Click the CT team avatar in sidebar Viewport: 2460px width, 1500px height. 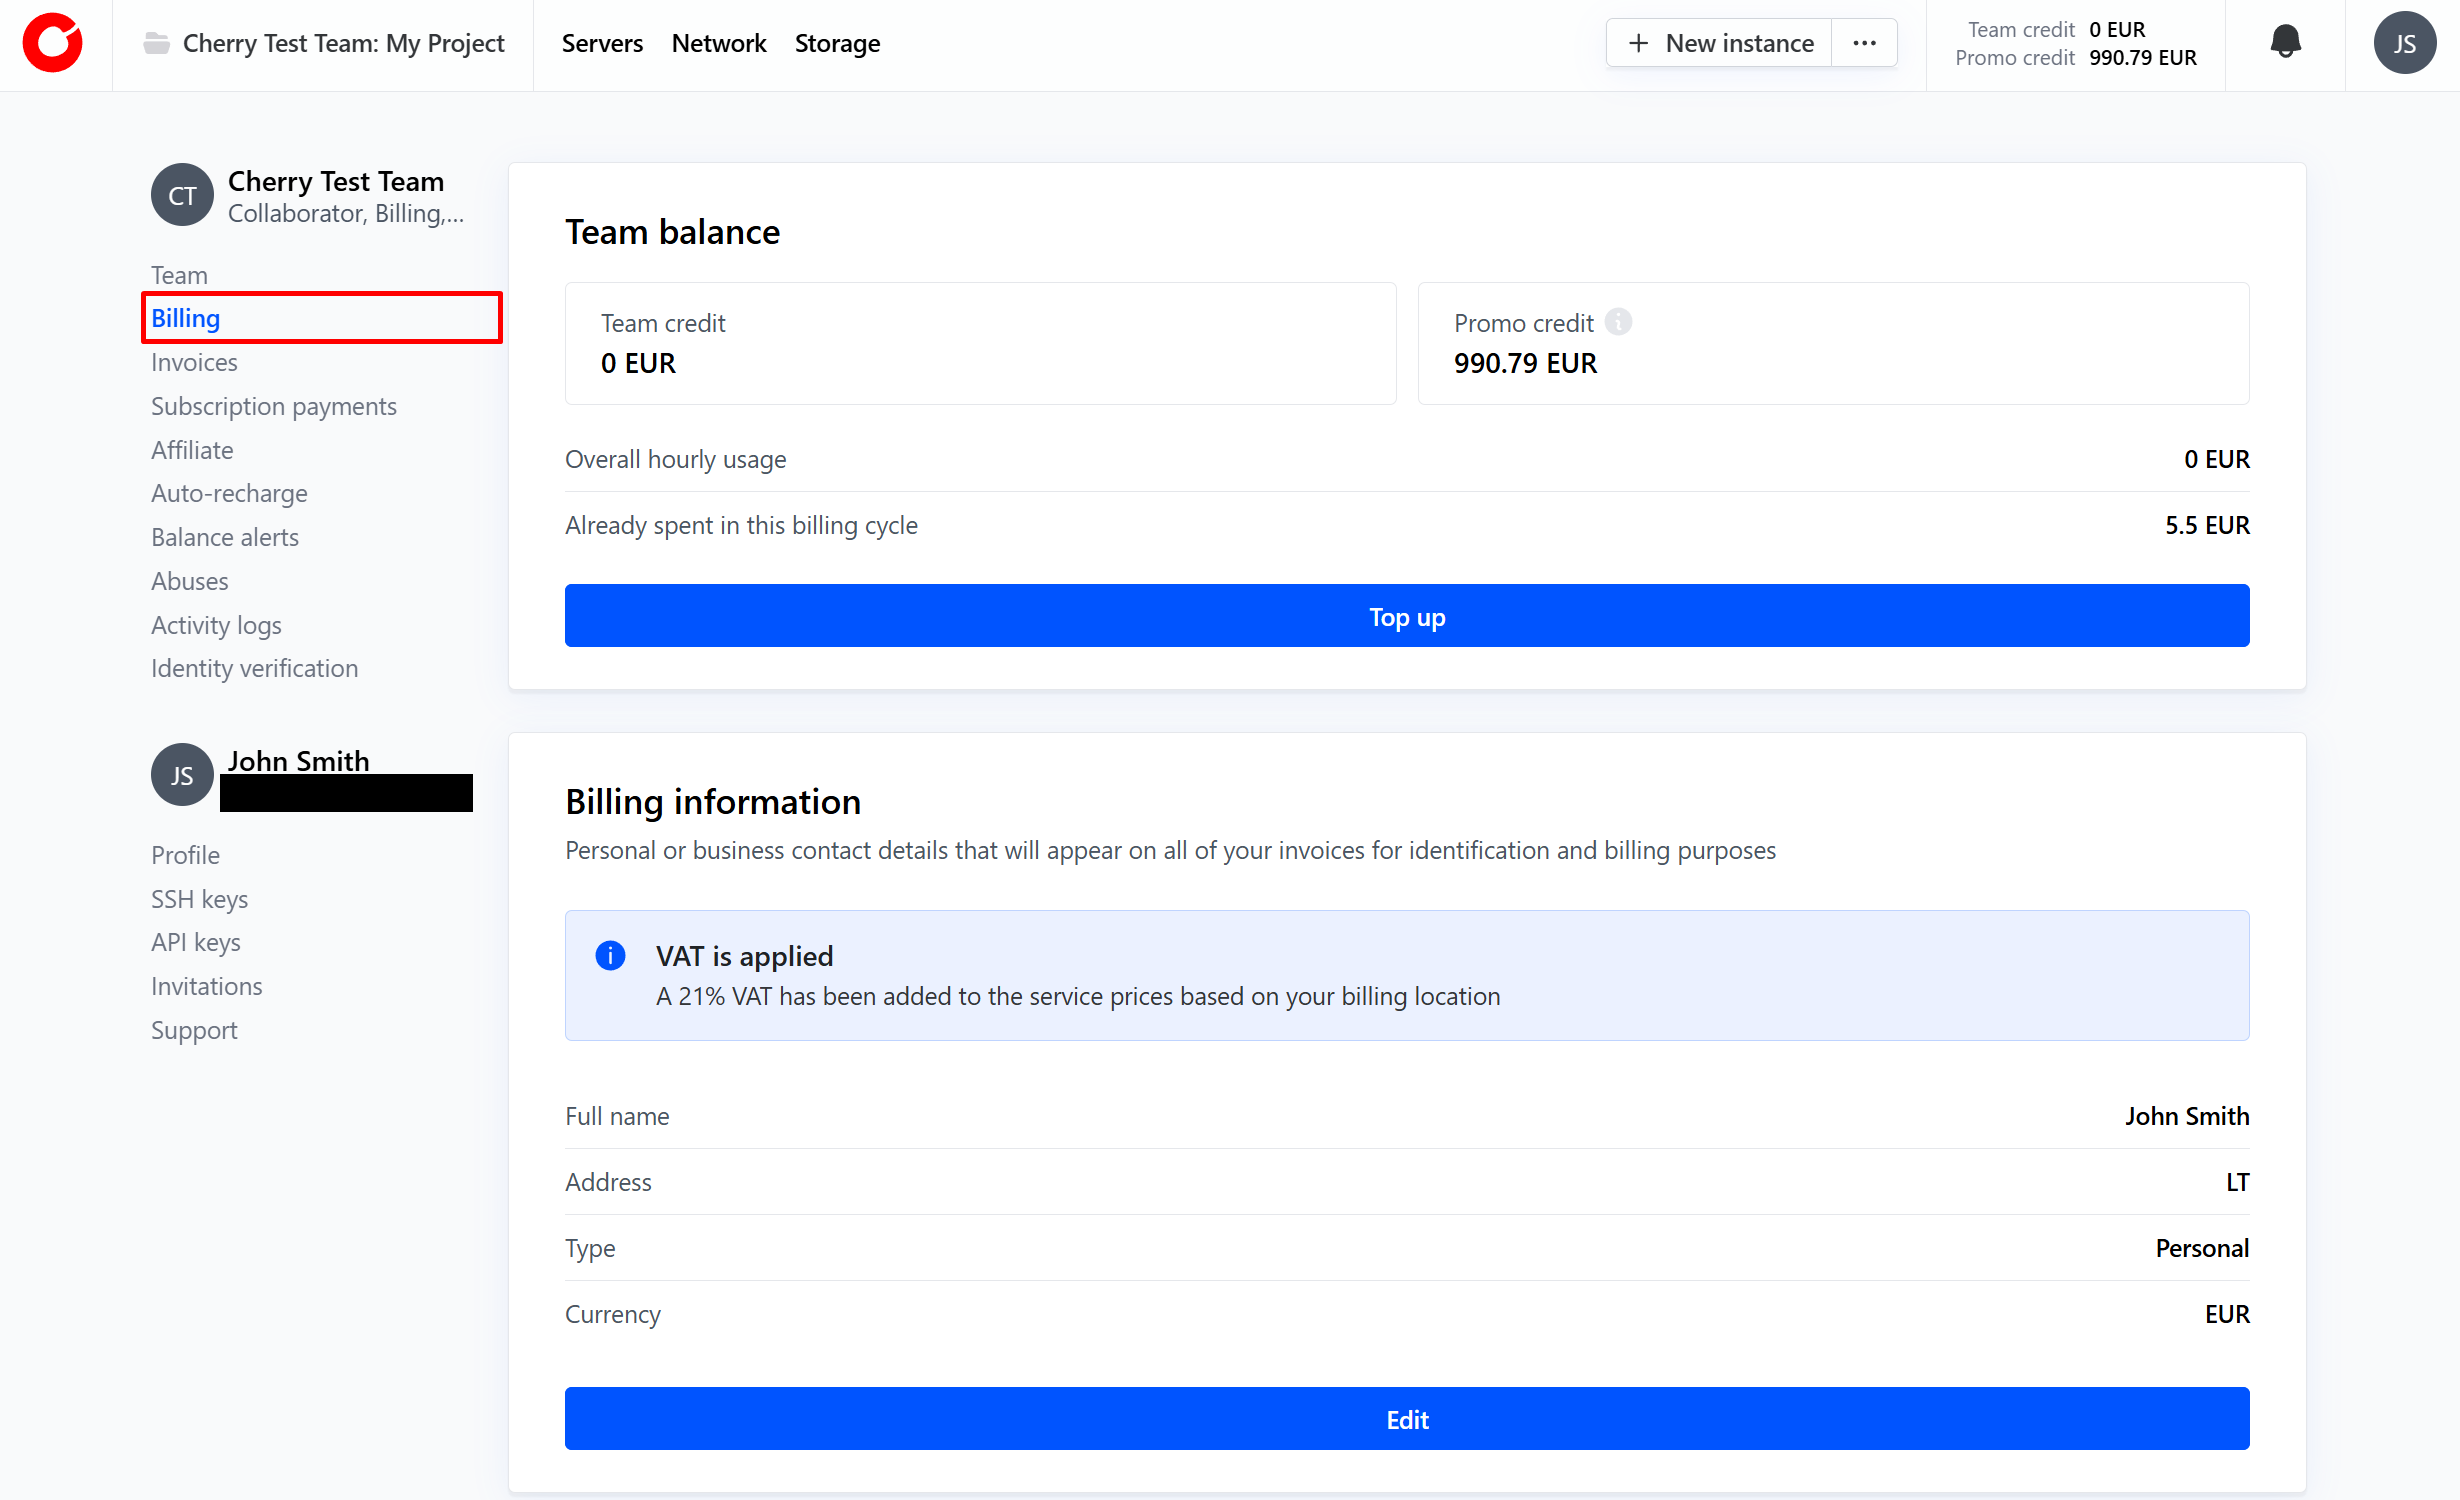tap(182, 195)
